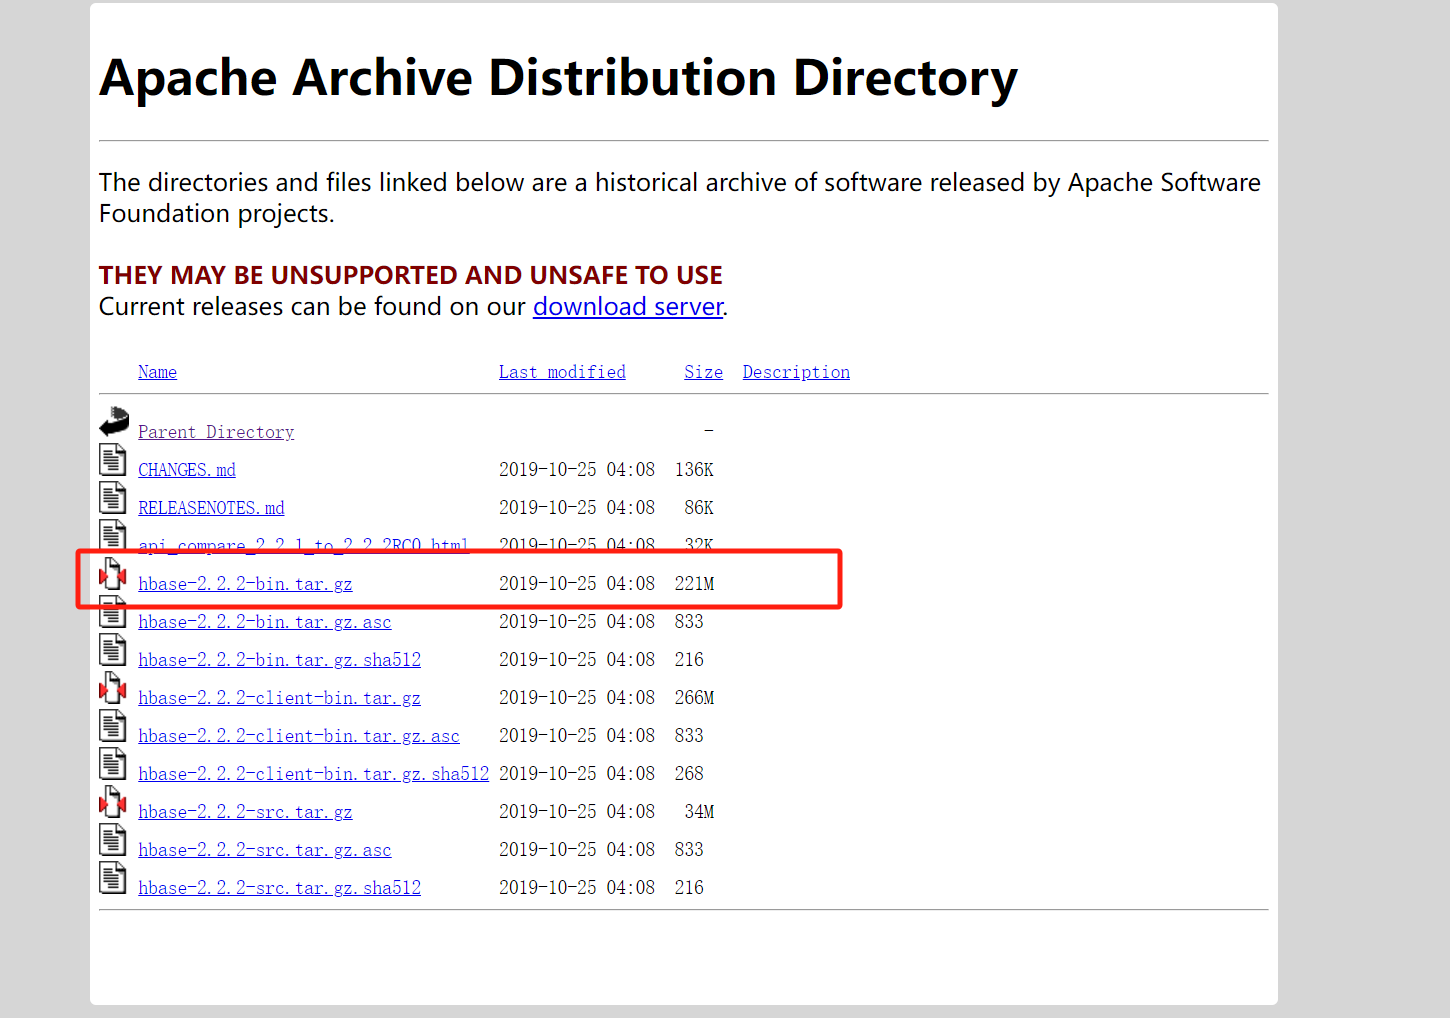Open hbase-2.2.2-bin.tar.gz.asc signature link

pyautogui.click(x=265, y=622)
